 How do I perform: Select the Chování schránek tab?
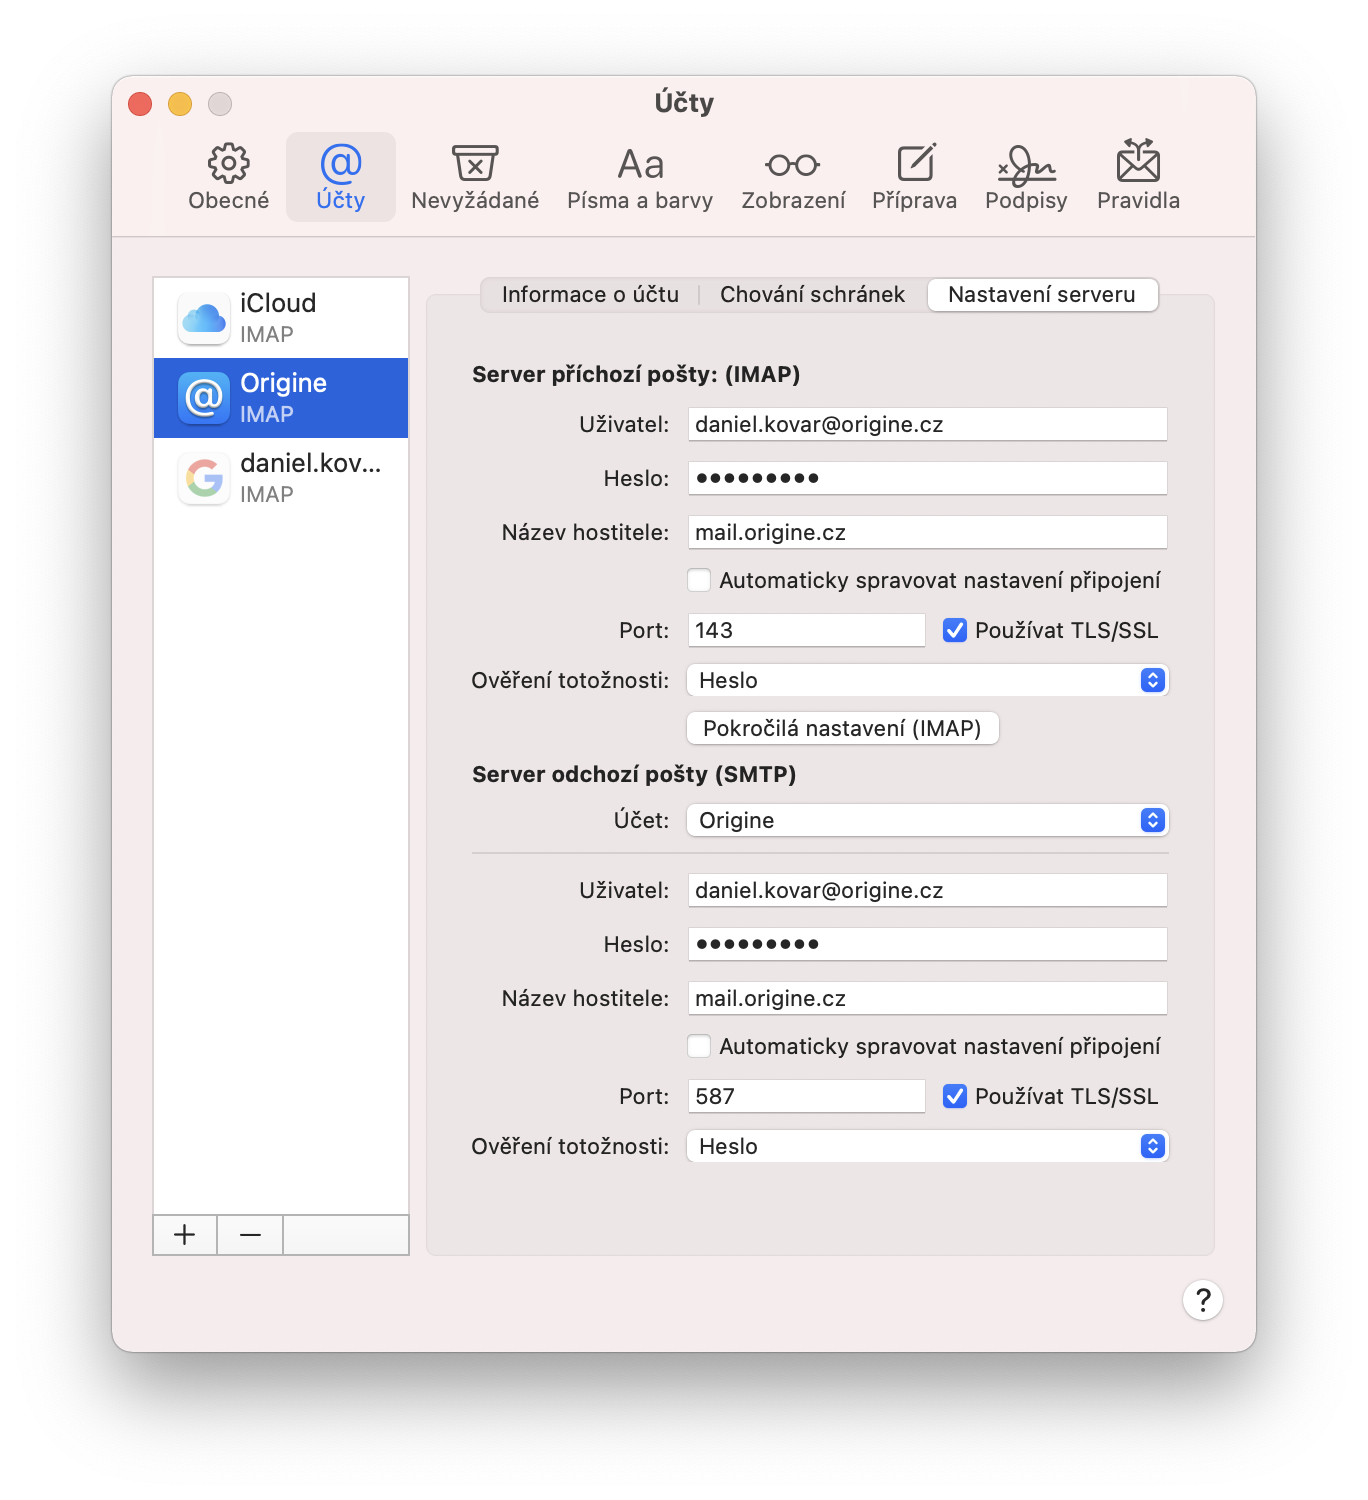[812, 294]
